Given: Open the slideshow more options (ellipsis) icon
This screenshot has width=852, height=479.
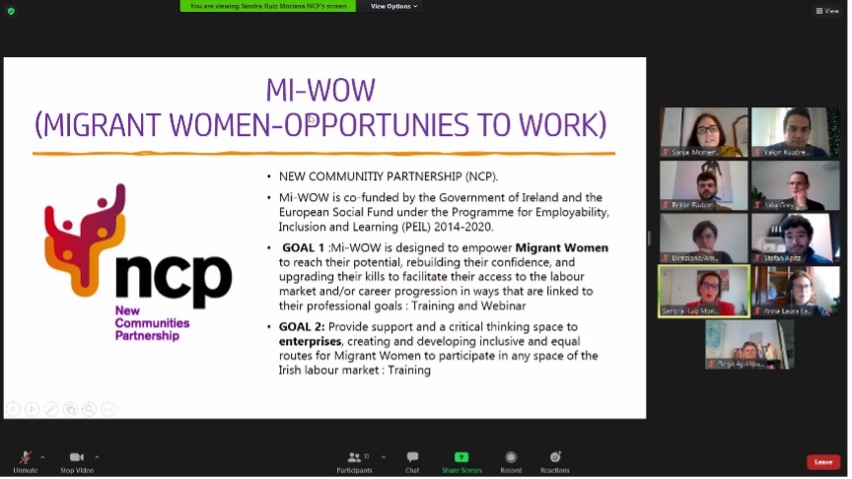Looking at the screenshot, I should [x=108, y=409].
